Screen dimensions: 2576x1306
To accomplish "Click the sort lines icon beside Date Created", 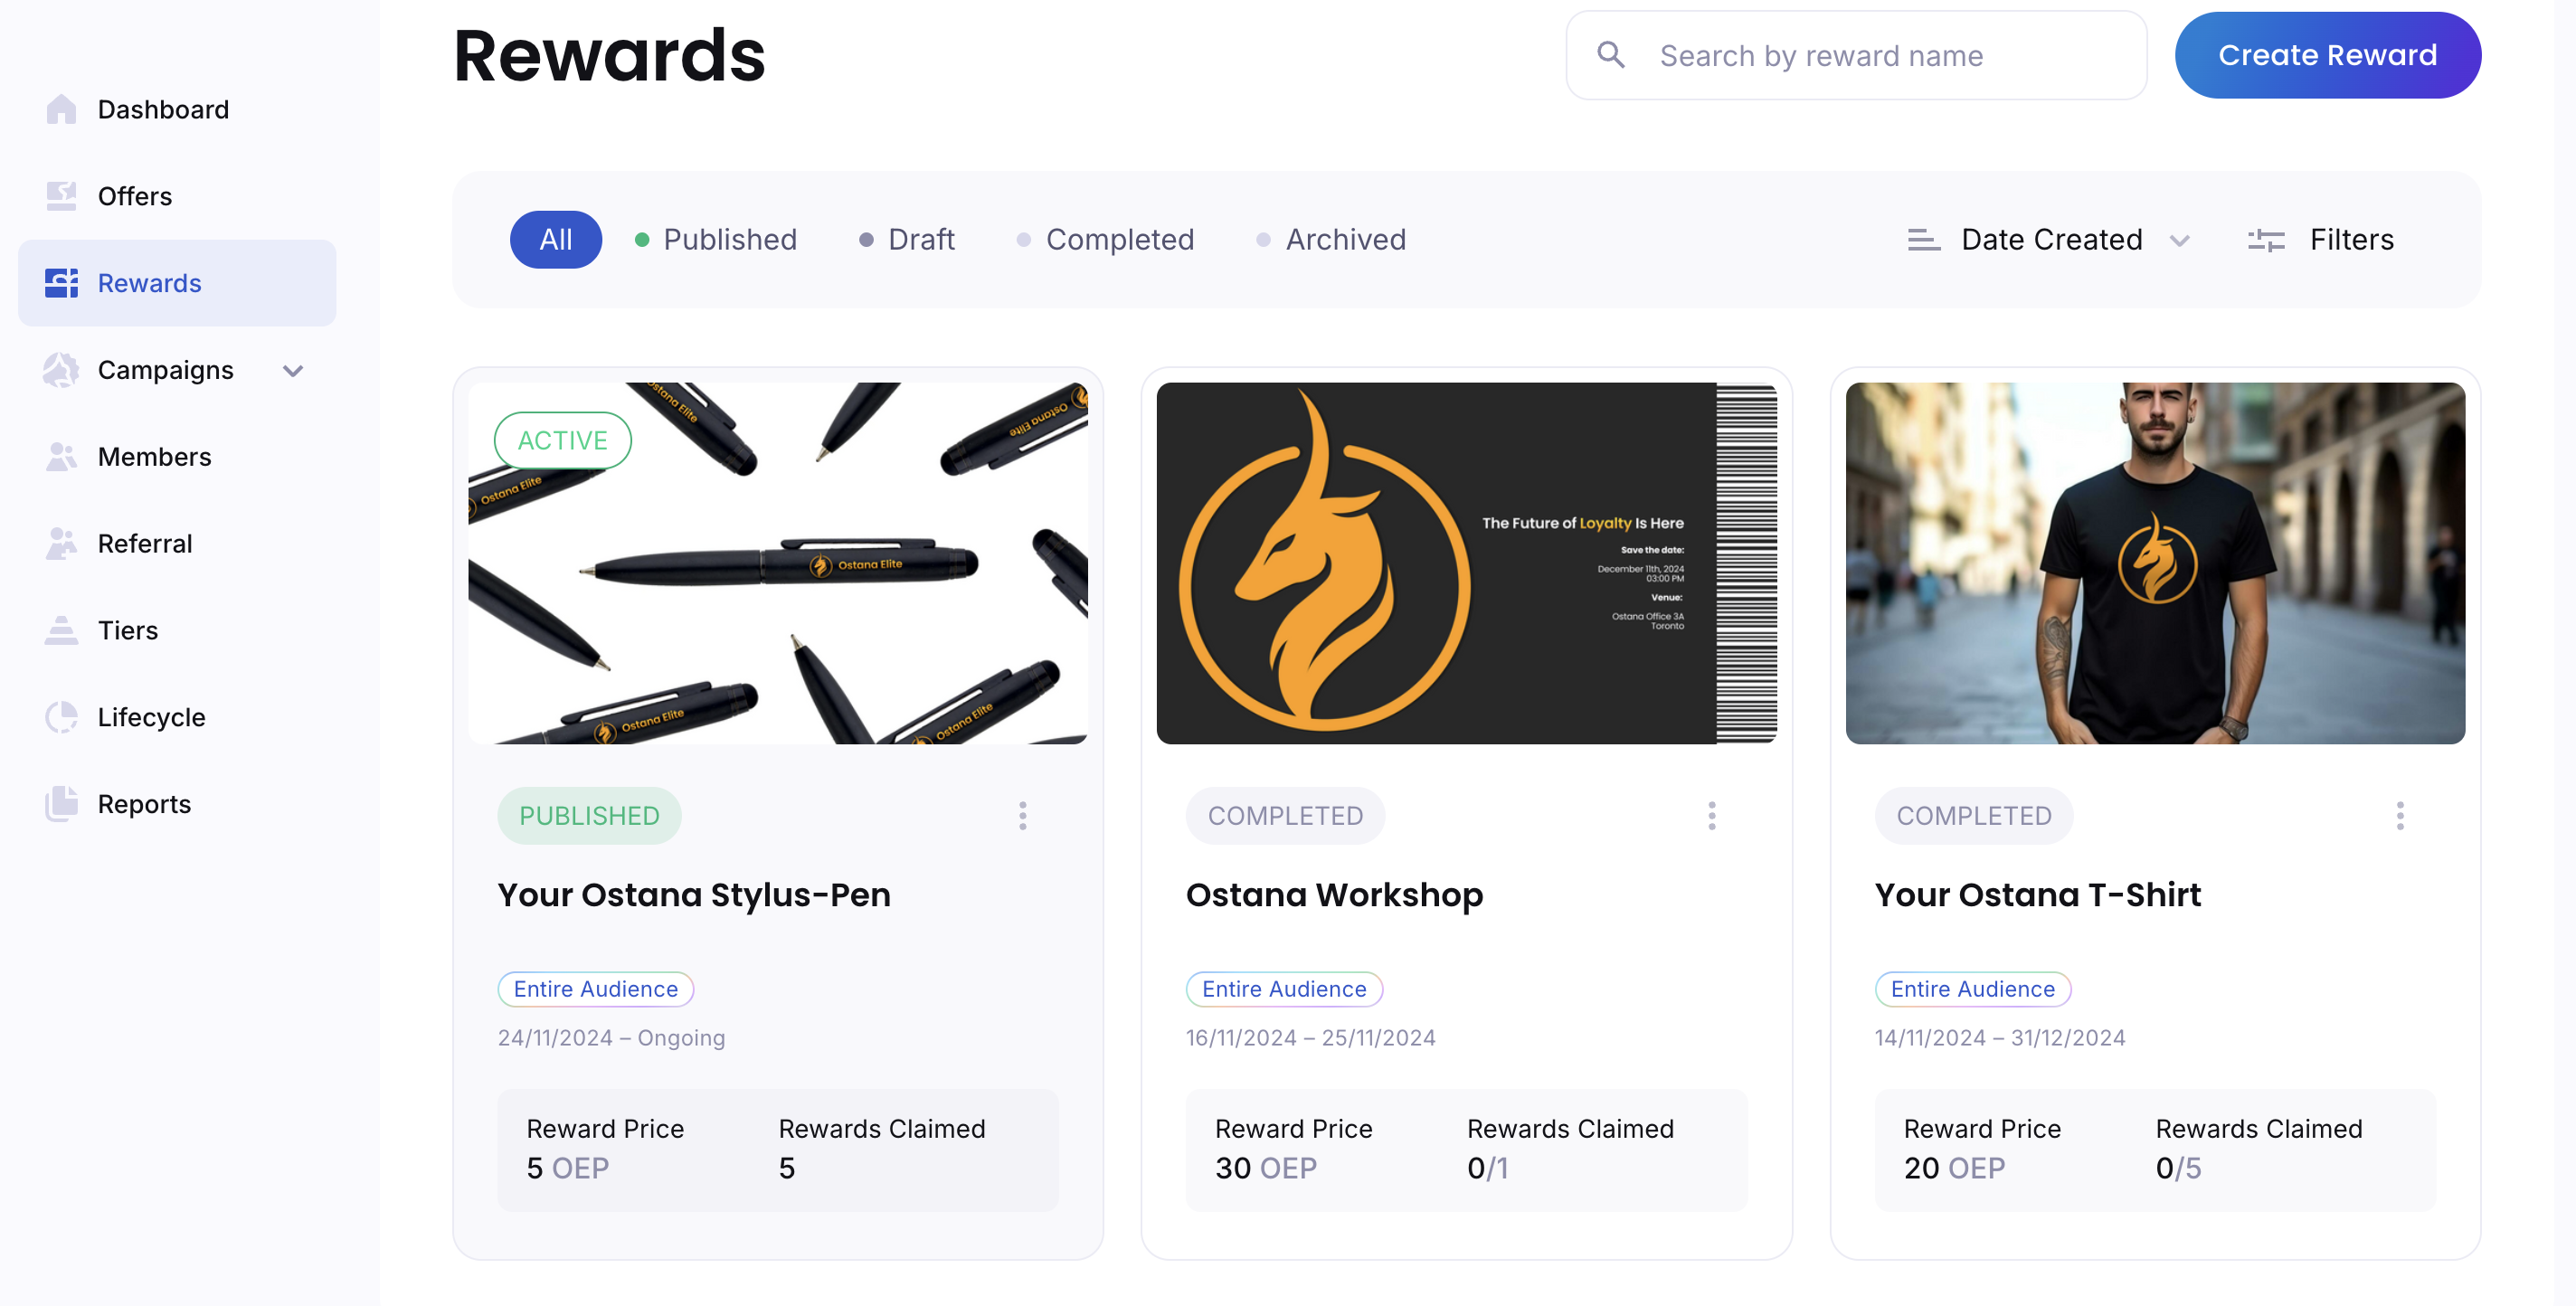I will pos(1923,240).
